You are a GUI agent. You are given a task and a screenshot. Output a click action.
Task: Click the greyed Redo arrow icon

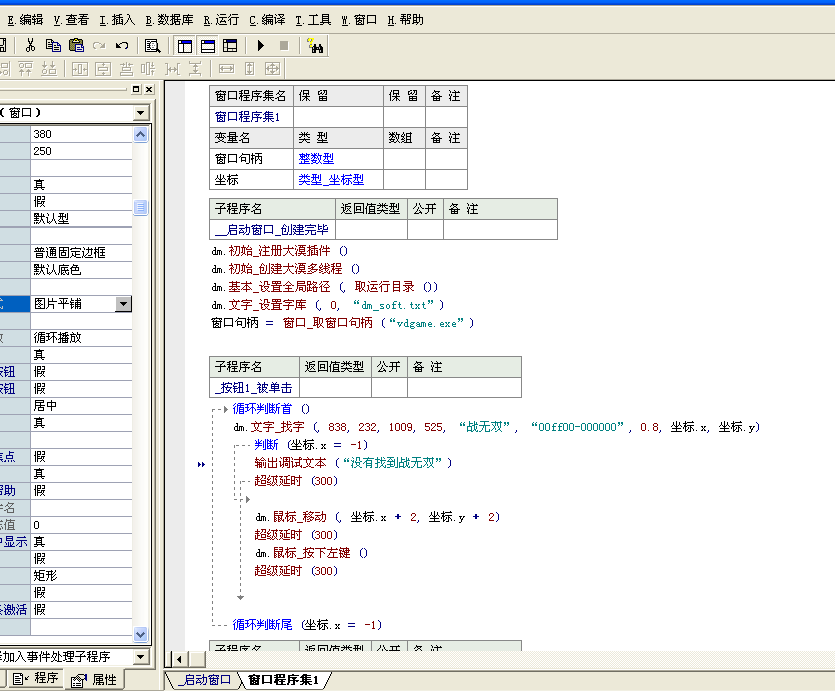[99, 46]
